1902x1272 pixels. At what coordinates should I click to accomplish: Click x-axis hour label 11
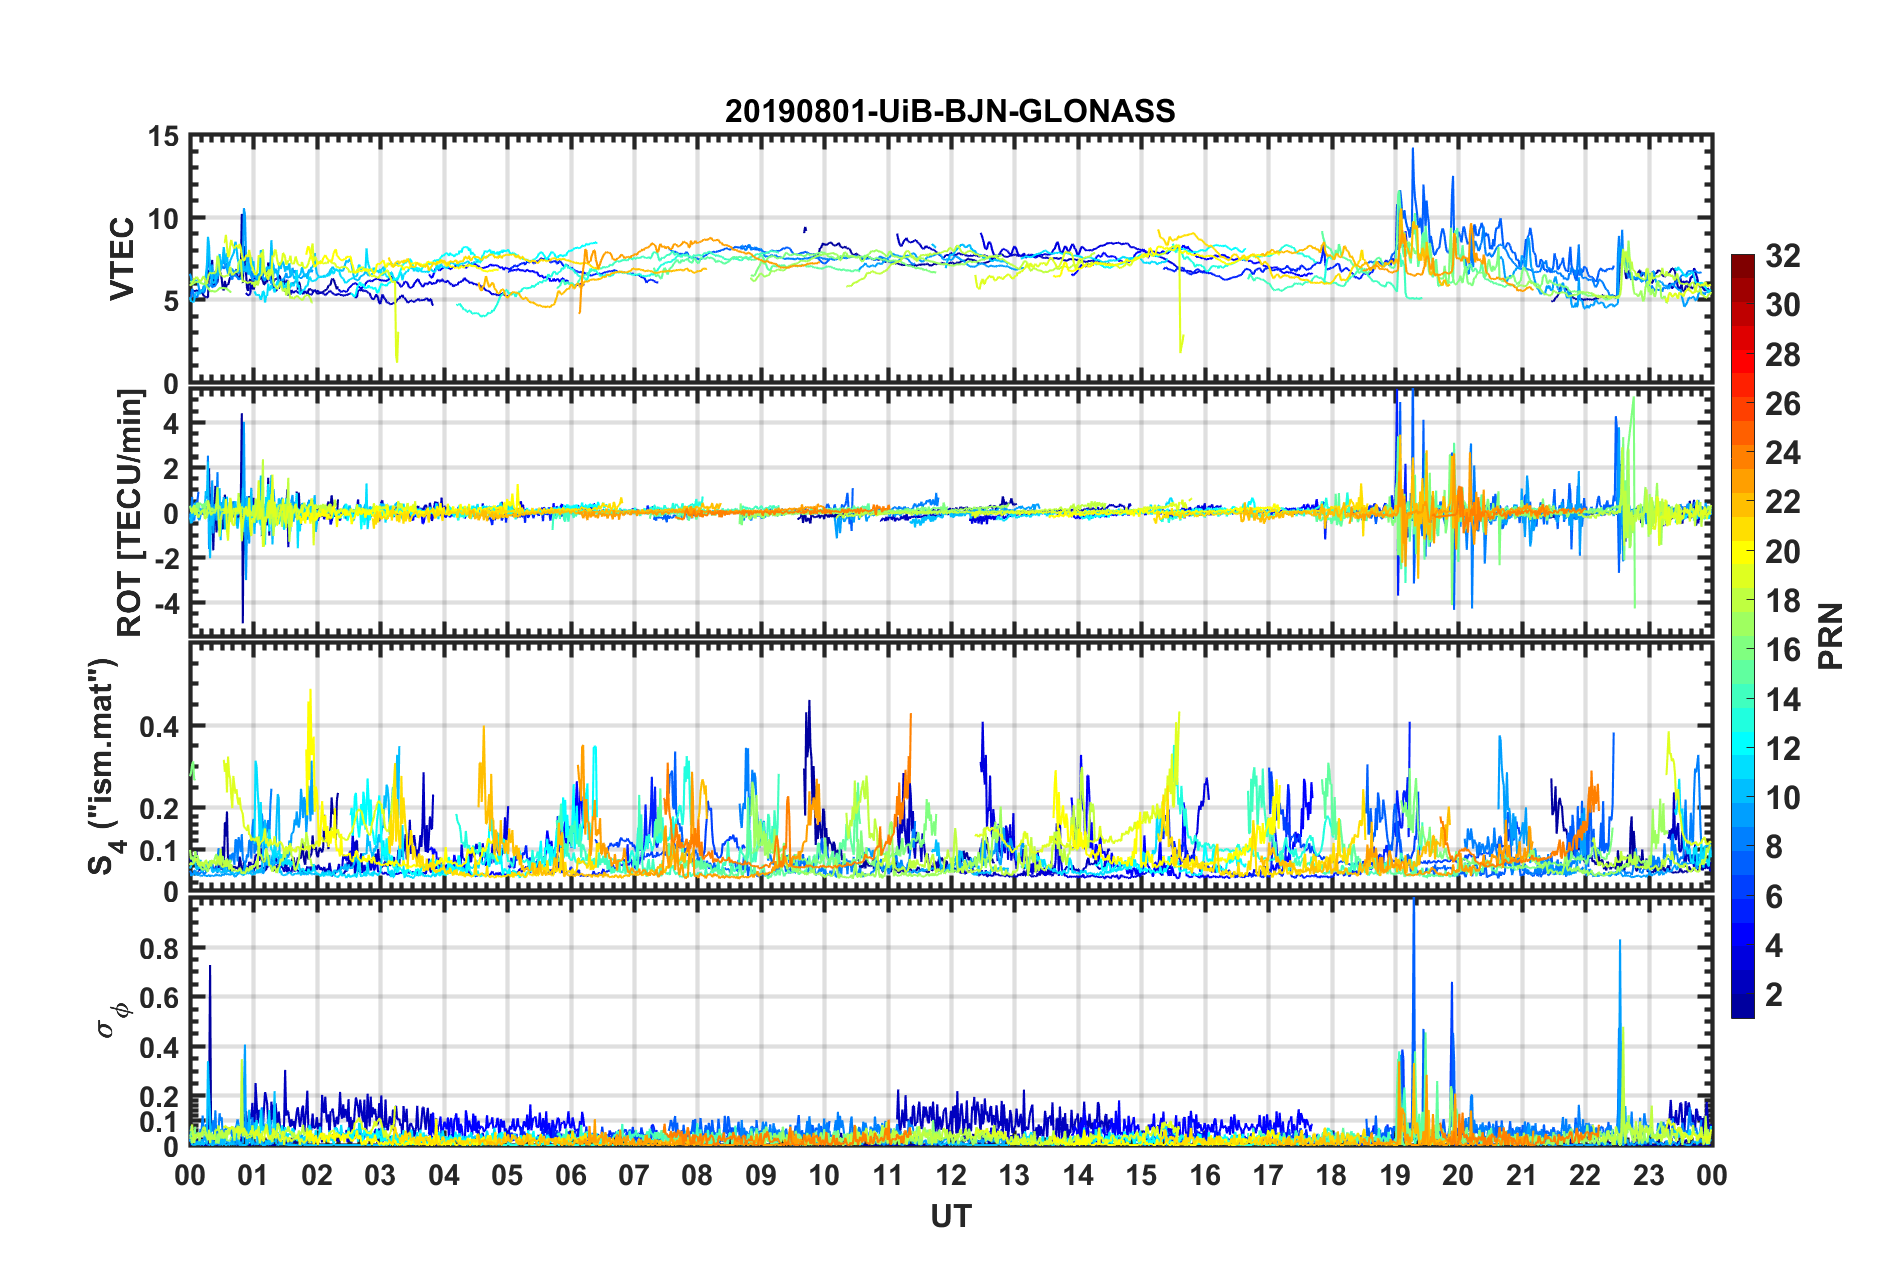tap(888, 1175)
